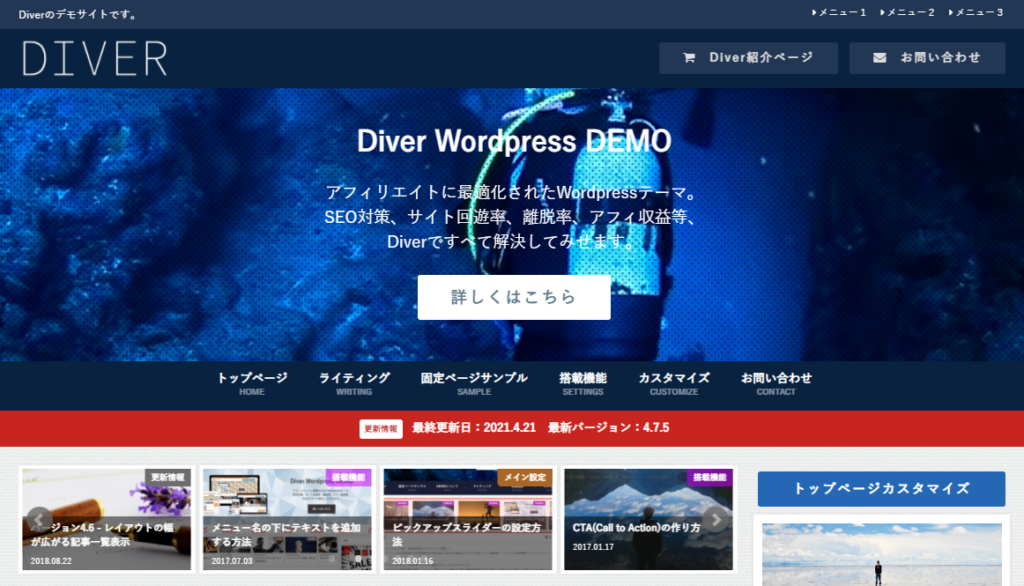Image resolution: width=1024 pixels, height=586 pixels.
Task: Go to previous slide with left arrow
Action: click(39, 520)
